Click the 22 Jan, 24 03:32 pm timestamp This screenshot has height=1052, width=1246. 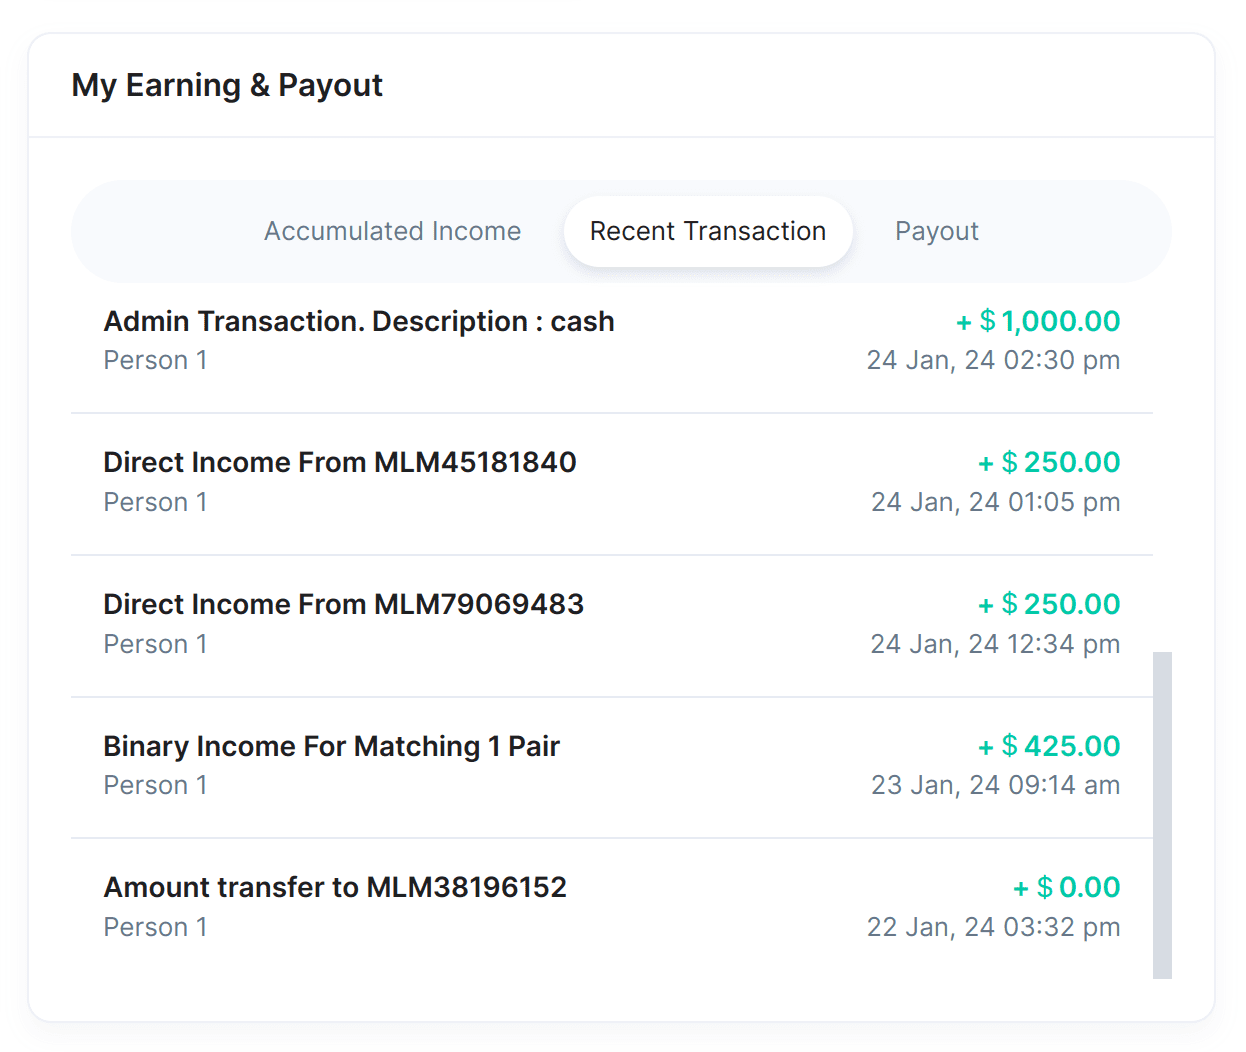coord(993,927)
